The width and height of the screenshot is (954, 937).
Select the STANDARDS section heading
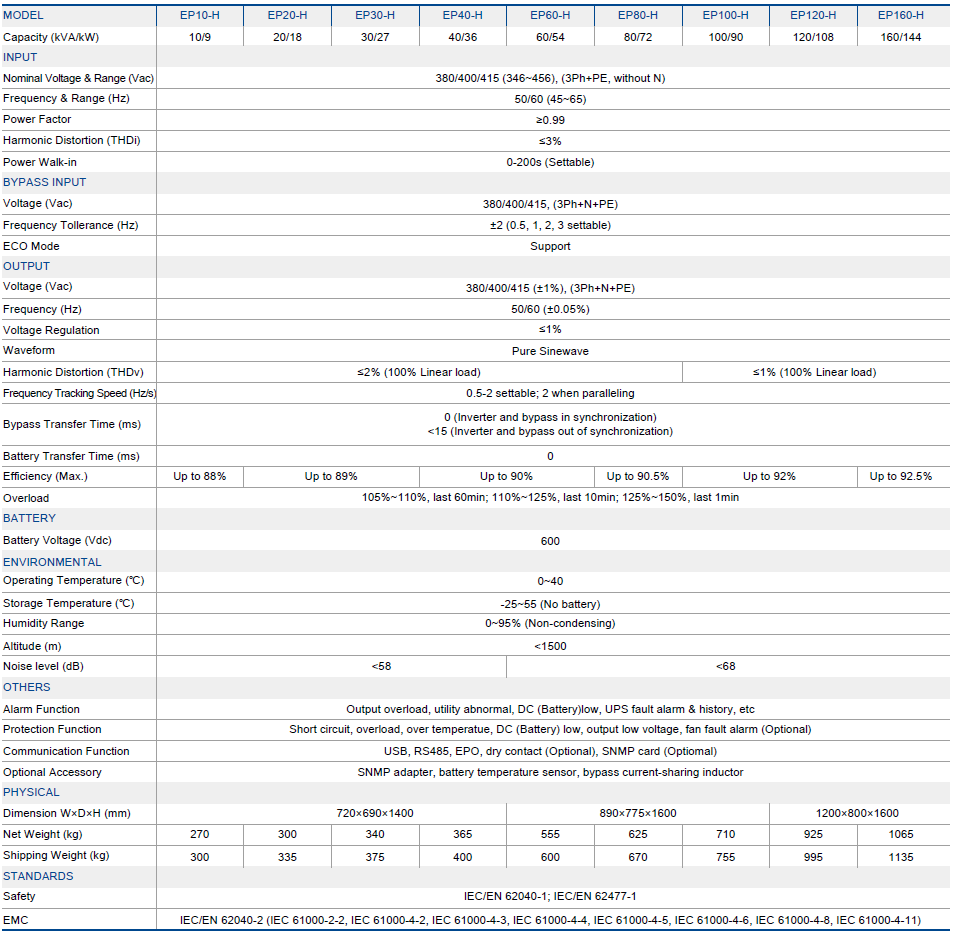38,876
